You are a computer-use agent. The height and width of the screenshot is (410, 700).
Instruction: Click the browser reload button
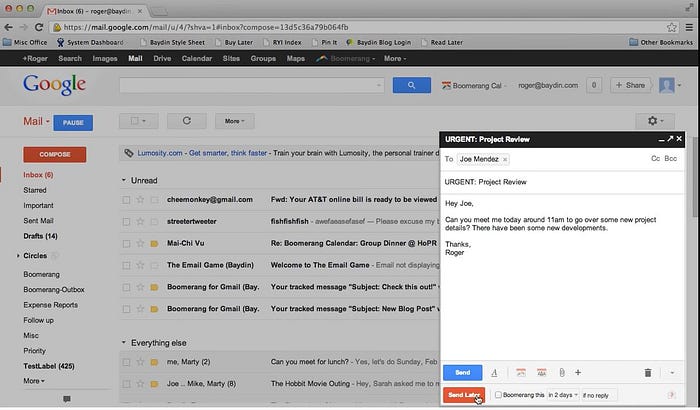pos(39,27)
